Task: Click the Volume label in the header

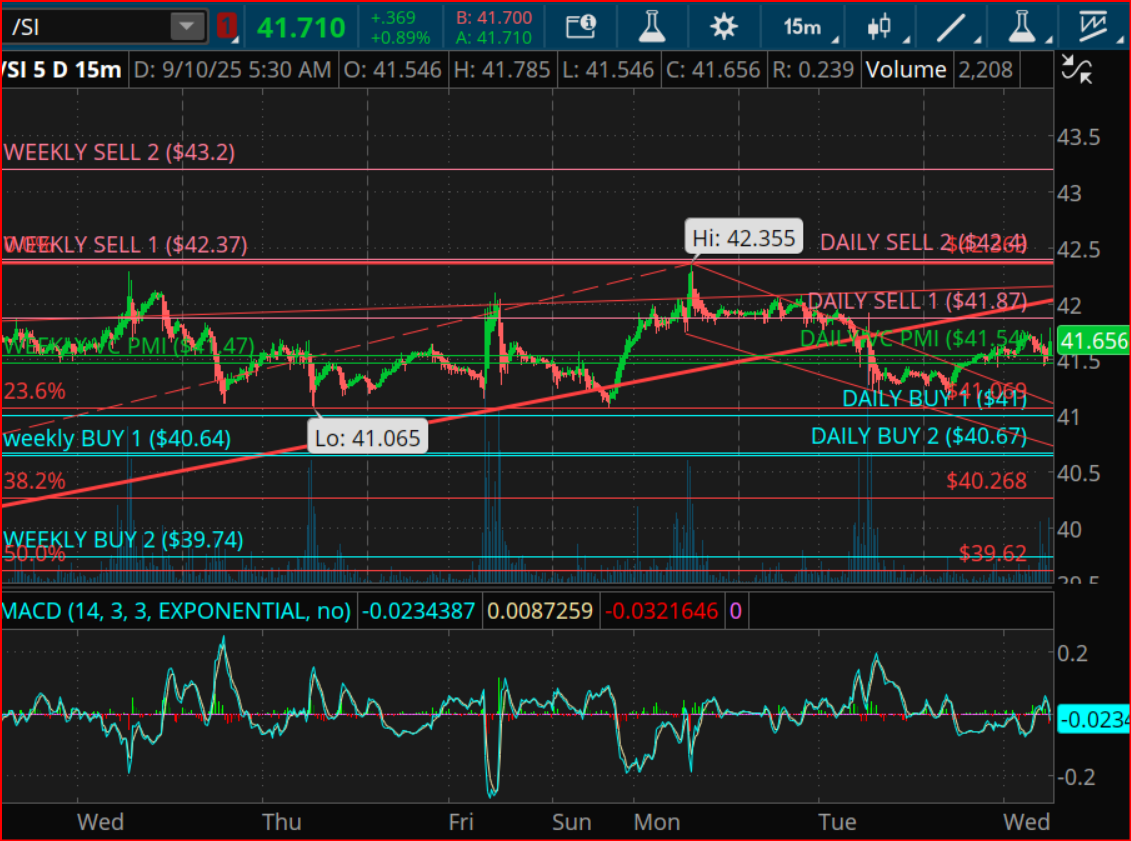Action: click(906, 70)
